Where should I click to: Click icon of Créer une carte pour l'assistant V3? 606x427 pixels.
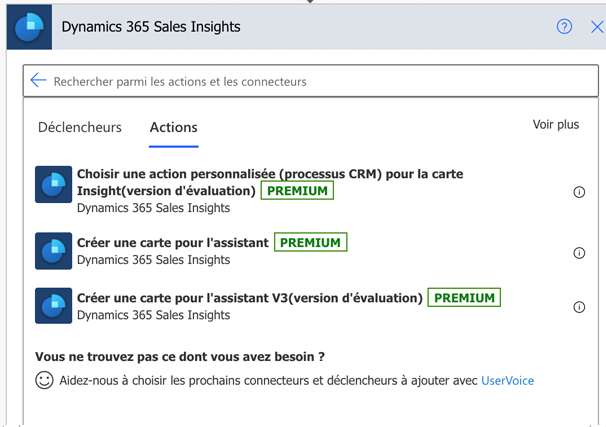pos(53,306)
